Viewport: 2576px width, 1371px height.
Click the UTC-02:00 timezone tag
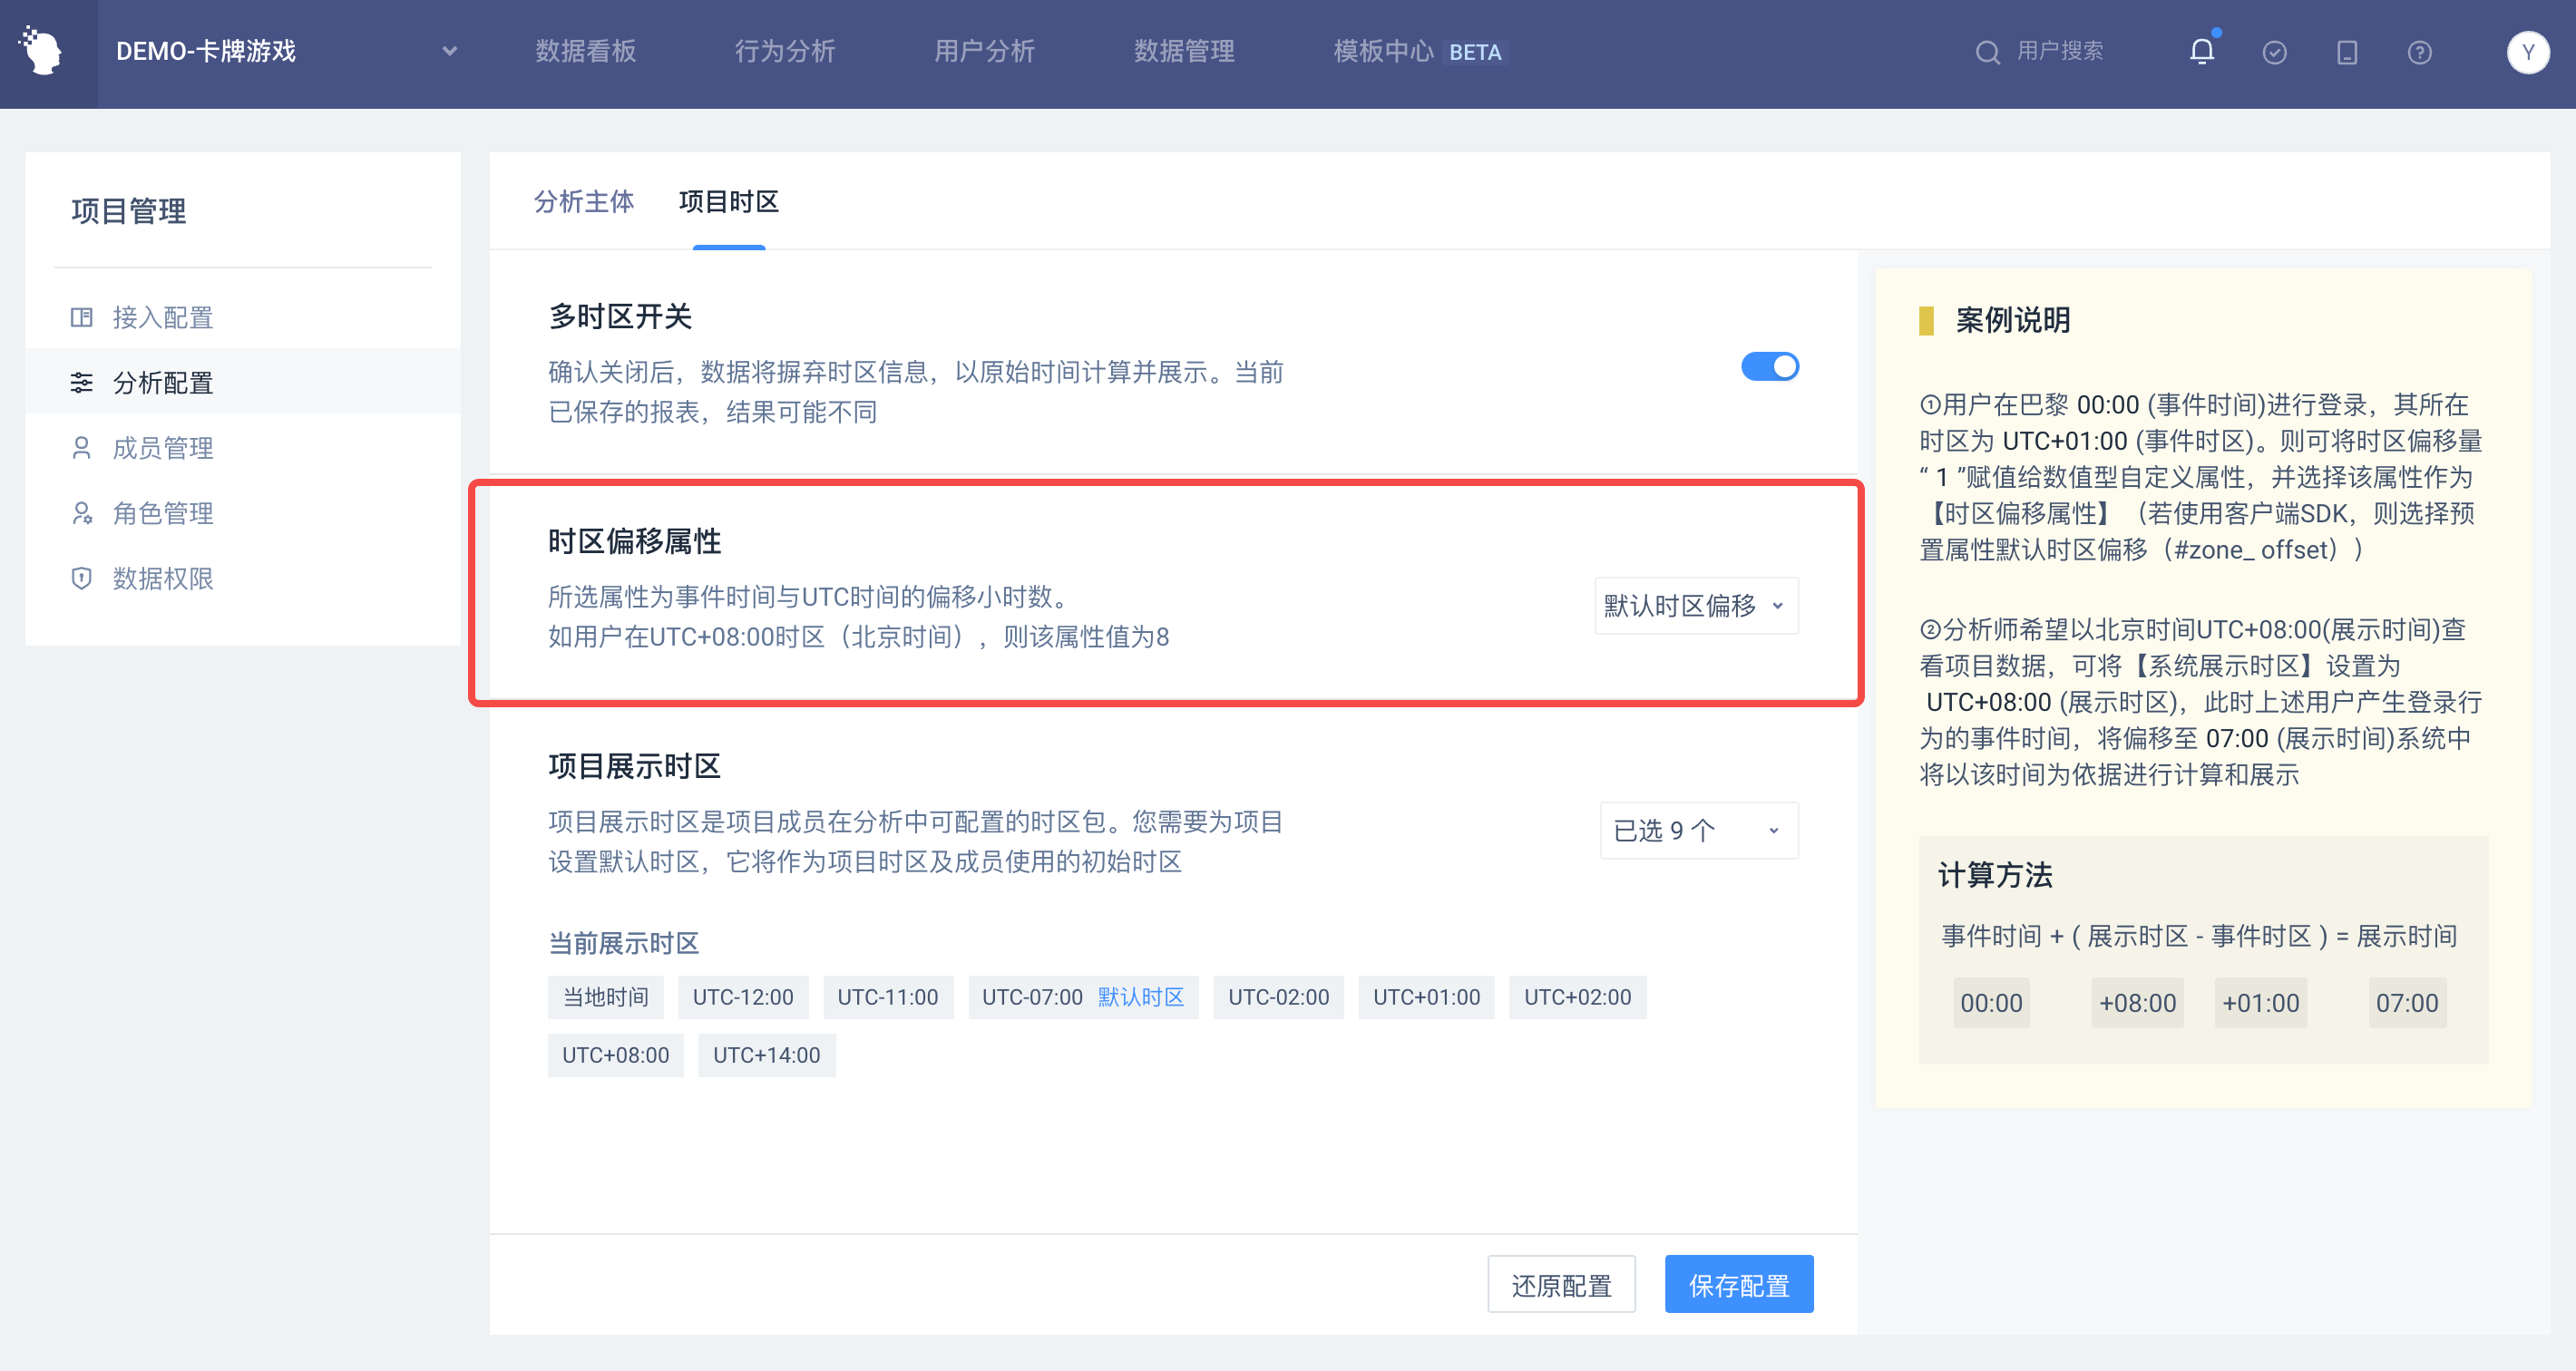(x=1279, y=997)
